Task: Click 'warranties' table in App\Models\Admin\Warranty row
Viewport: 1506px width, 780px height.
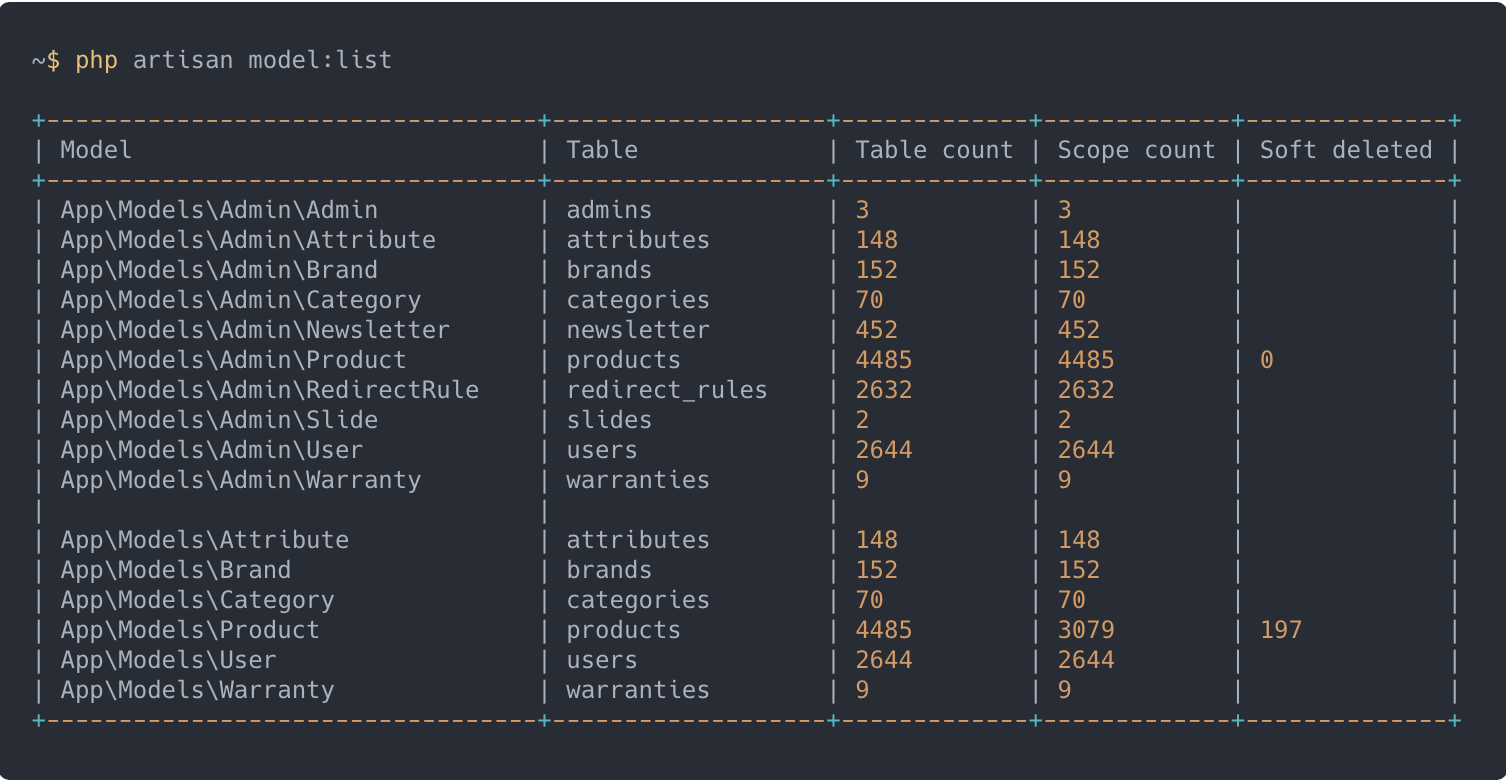Action: point(638,480)
